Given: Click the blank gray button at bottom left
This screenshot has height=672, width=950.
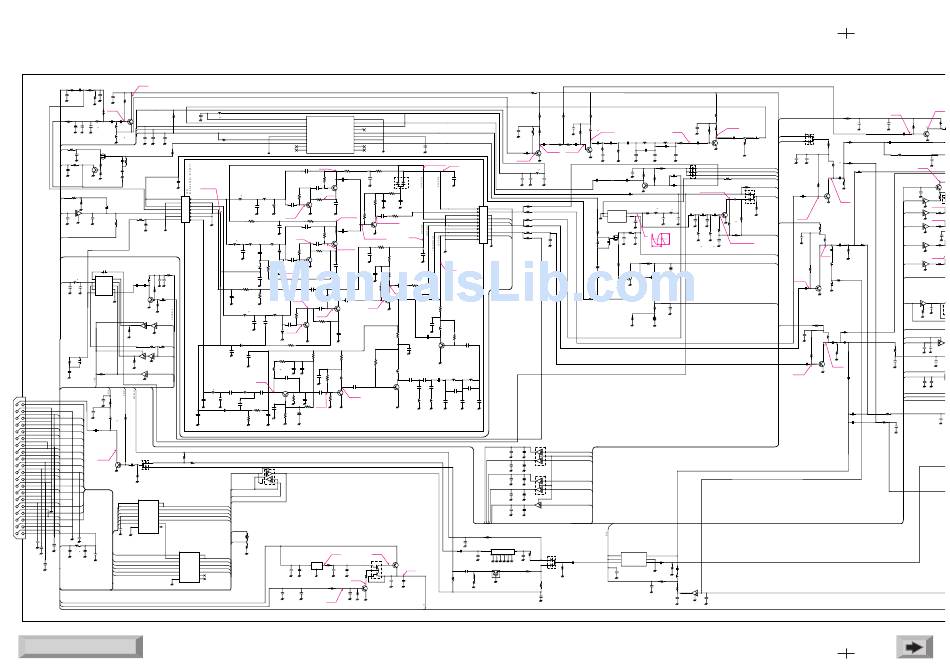Looking at the screenshot, I should (81, 647).
